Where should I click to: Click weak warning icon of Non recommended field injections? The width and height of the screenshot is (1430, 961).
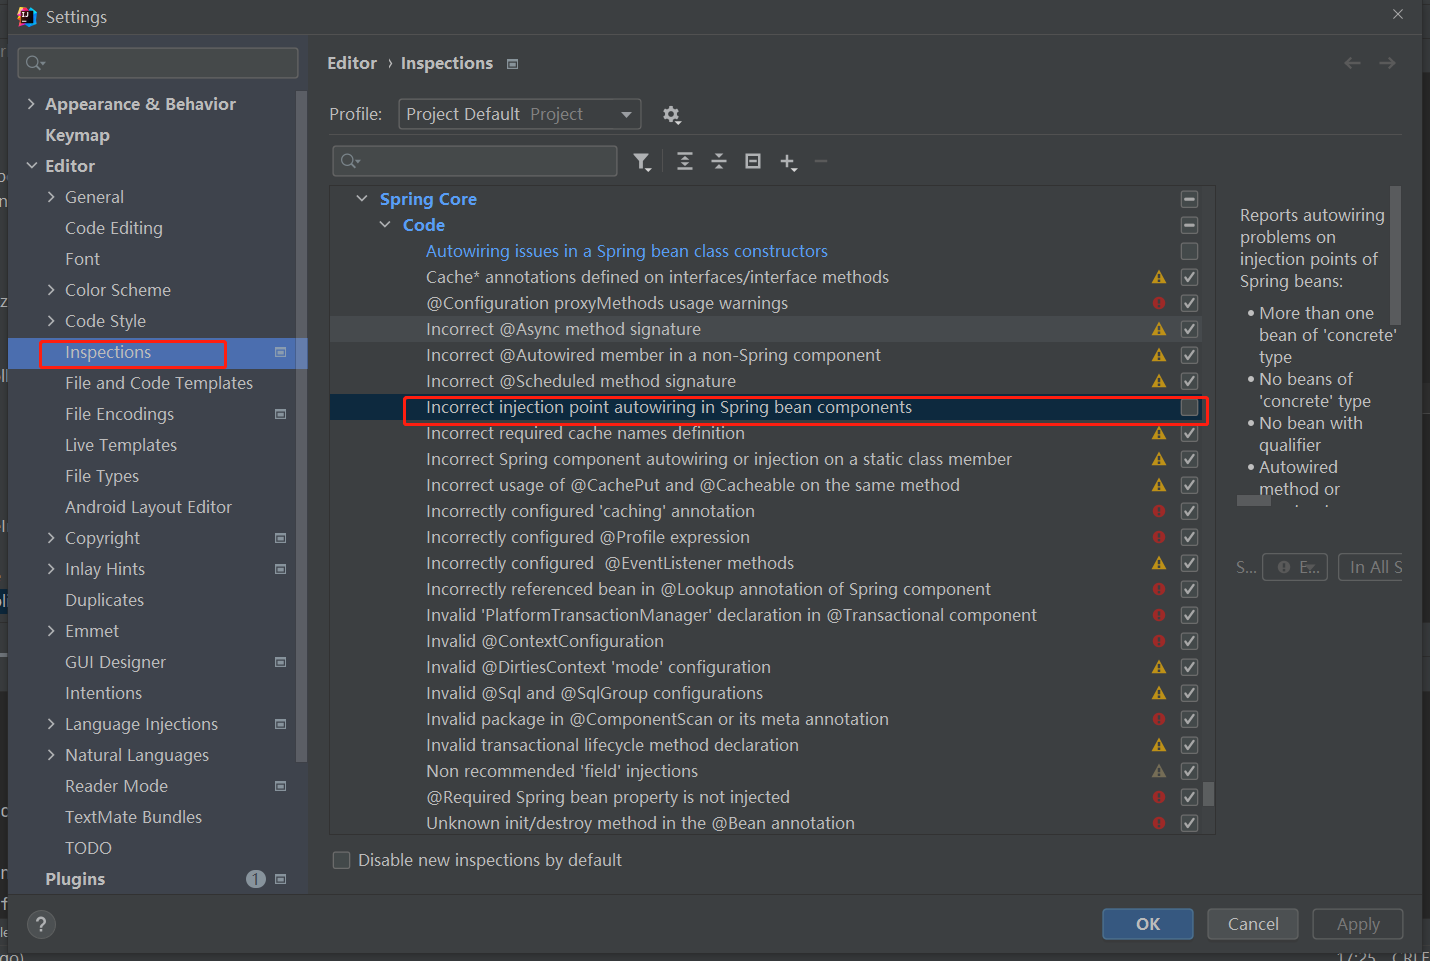(1159, 771)
